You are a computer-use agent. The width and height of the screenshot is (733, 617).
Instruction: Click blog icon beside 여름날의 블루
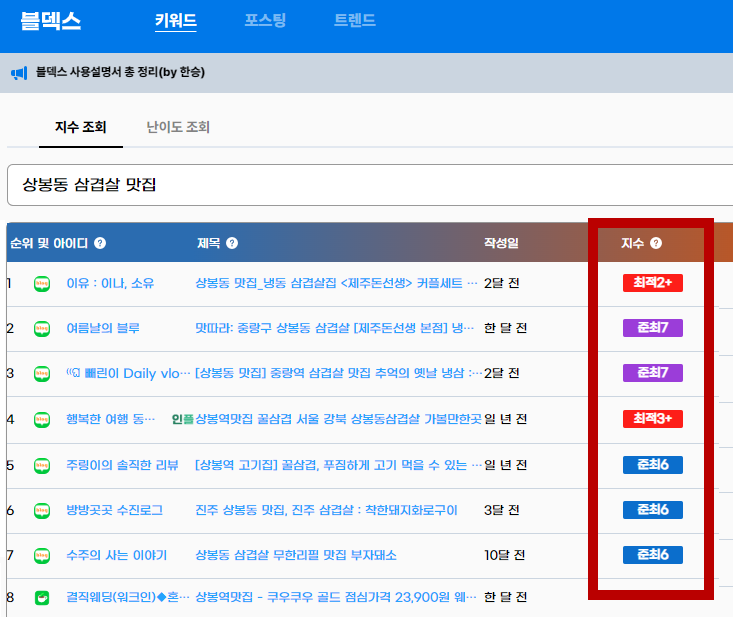coord(42,329)
